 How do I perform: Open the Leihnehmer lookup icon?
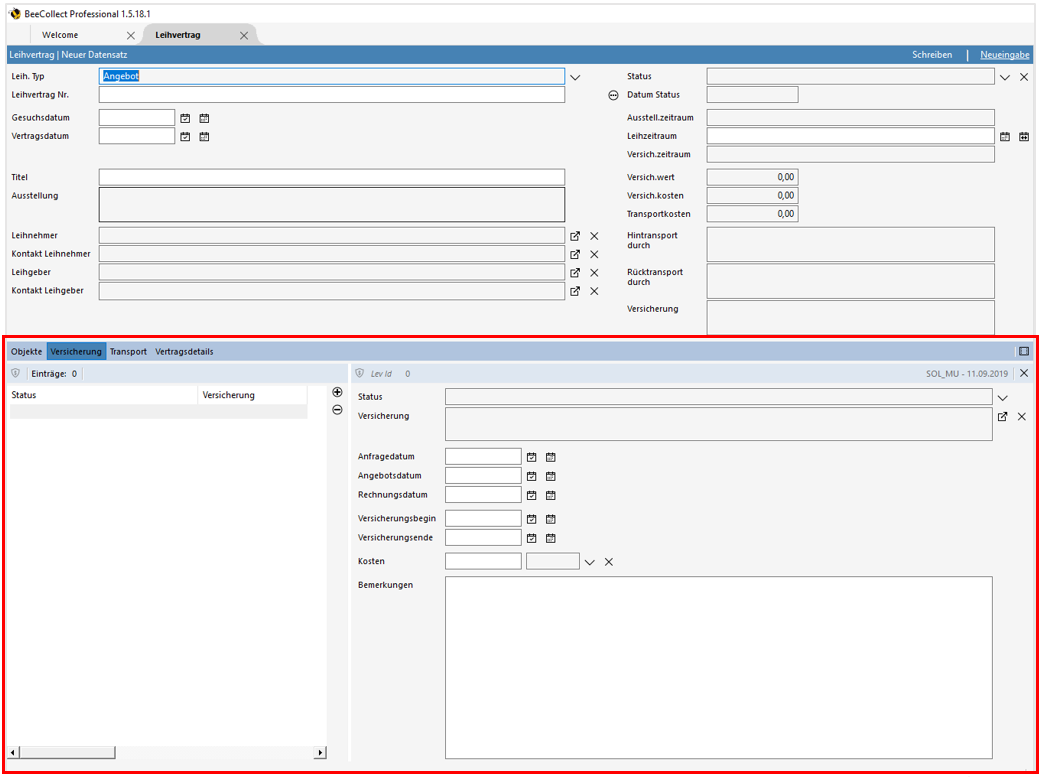(574, 235)
